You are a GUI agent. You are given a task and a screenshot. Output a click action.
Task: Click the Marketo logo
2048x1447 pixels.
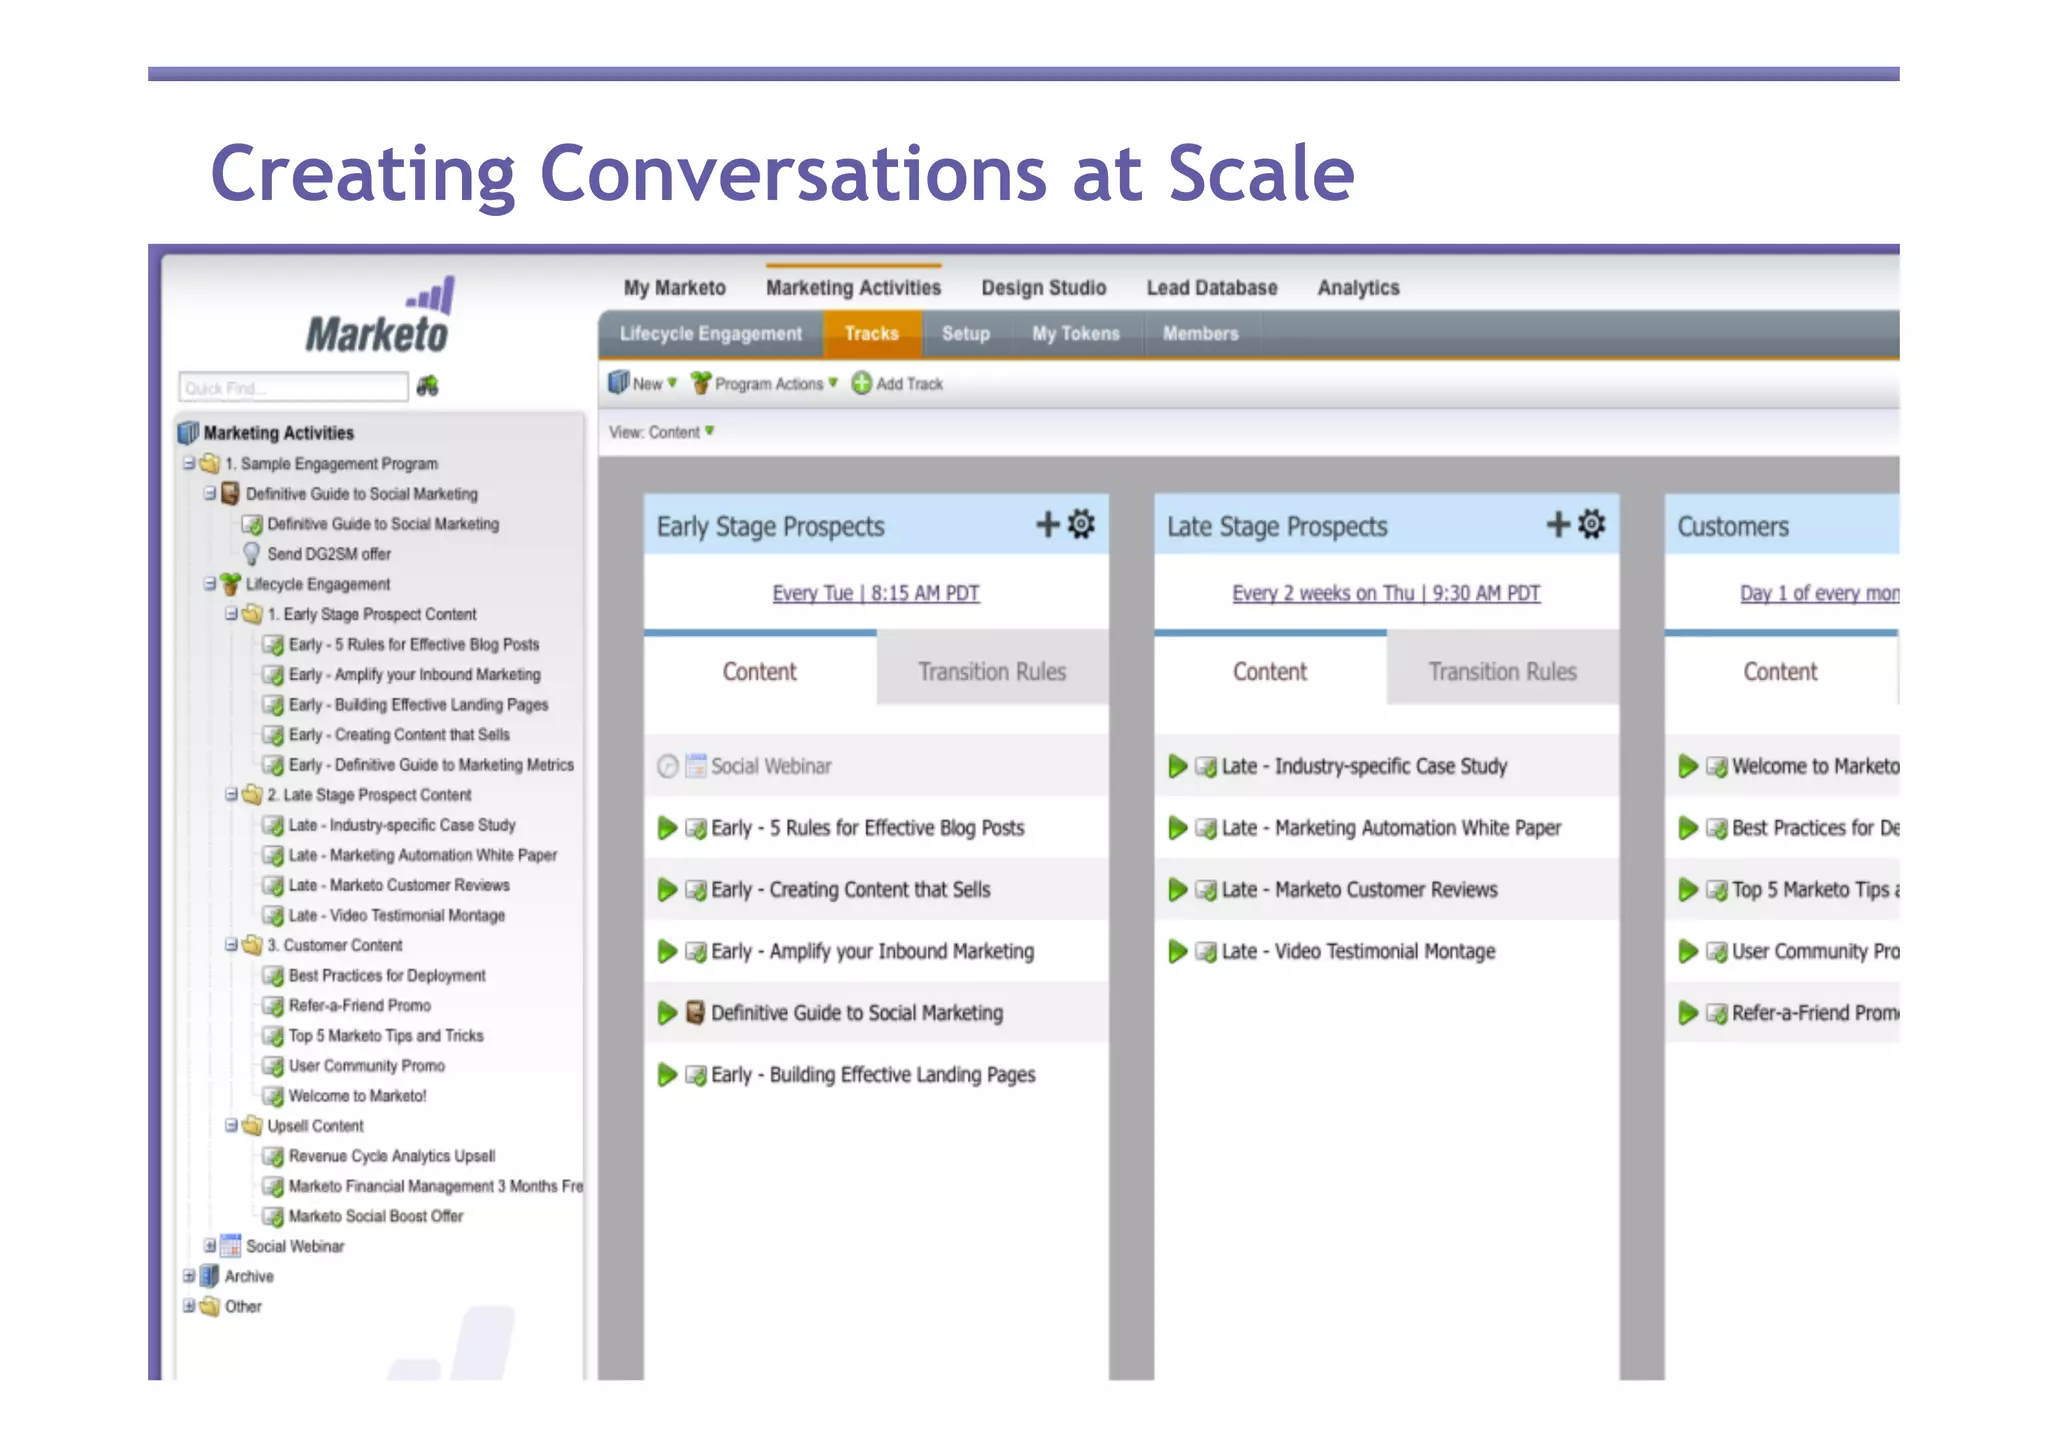379,316
